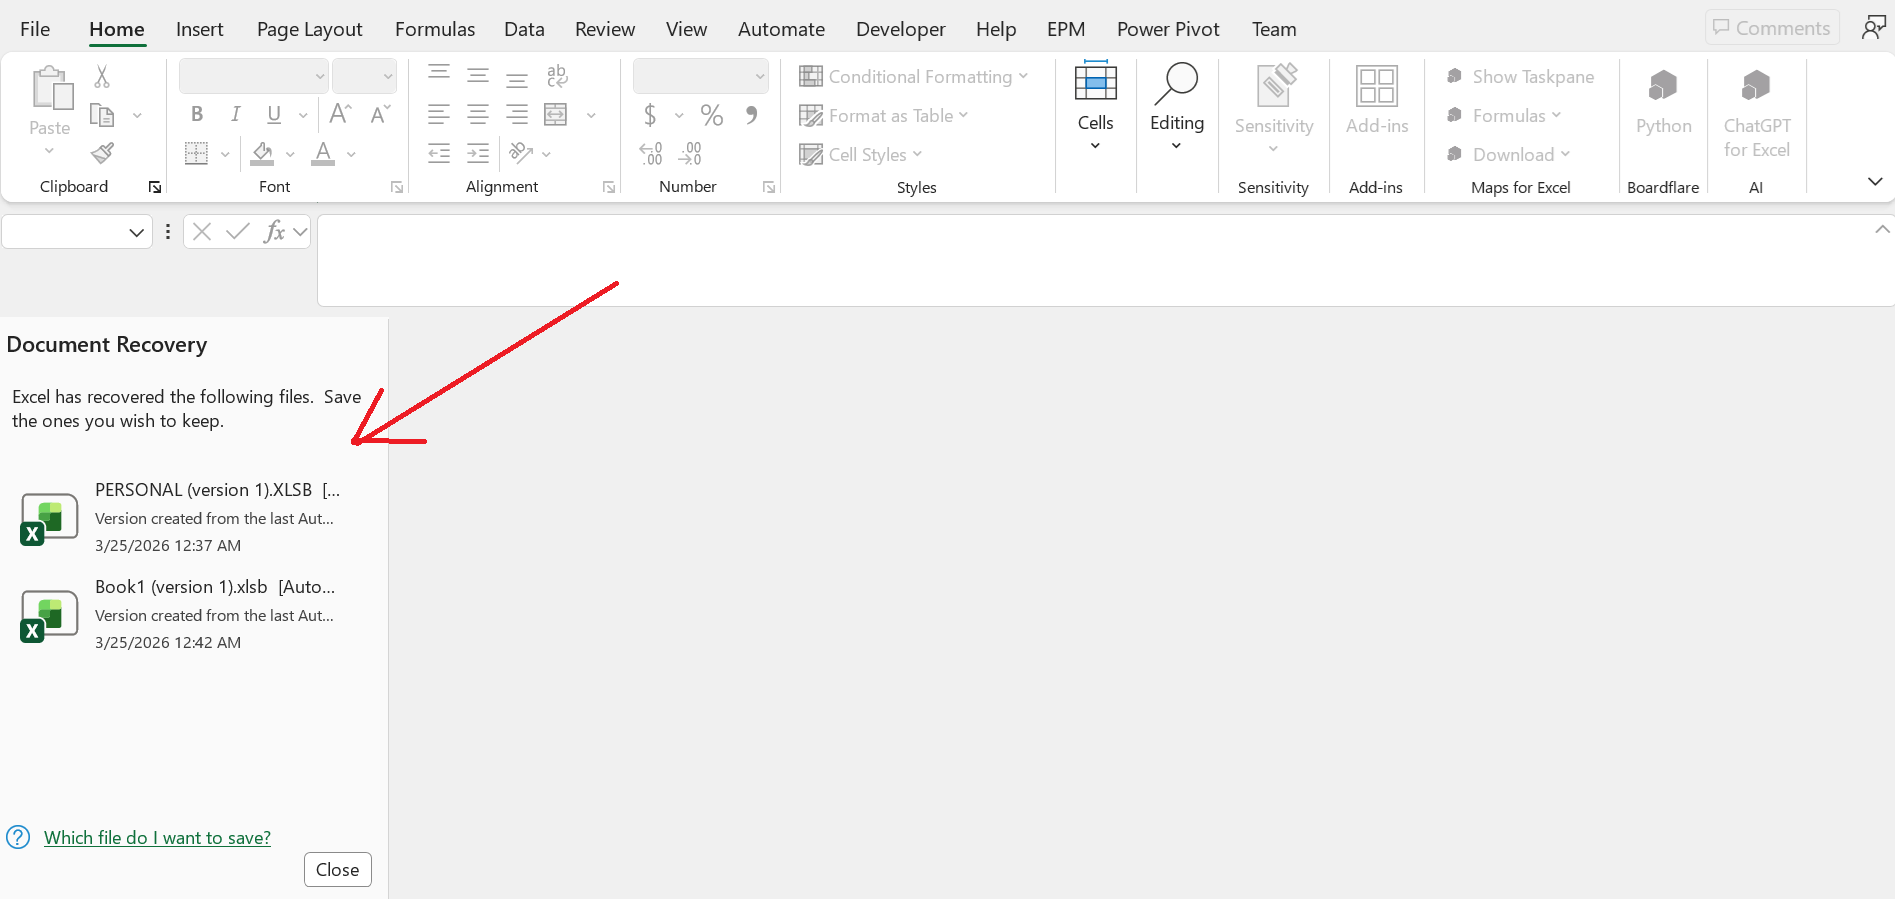Open the Insert ribbon tab

pyautogui.click(x=199, y=29)
